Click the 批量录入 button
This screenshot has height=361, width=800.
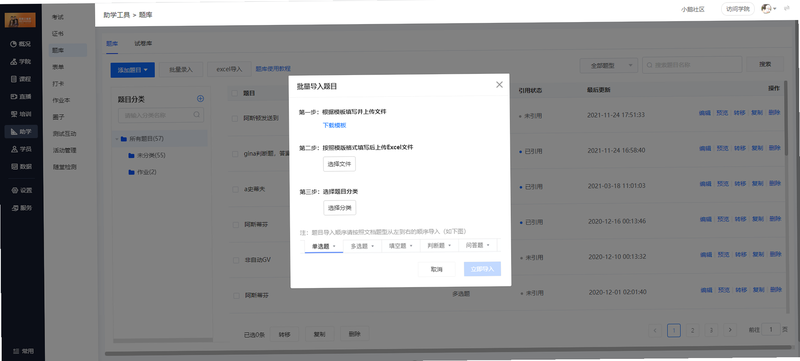point(181,69)
